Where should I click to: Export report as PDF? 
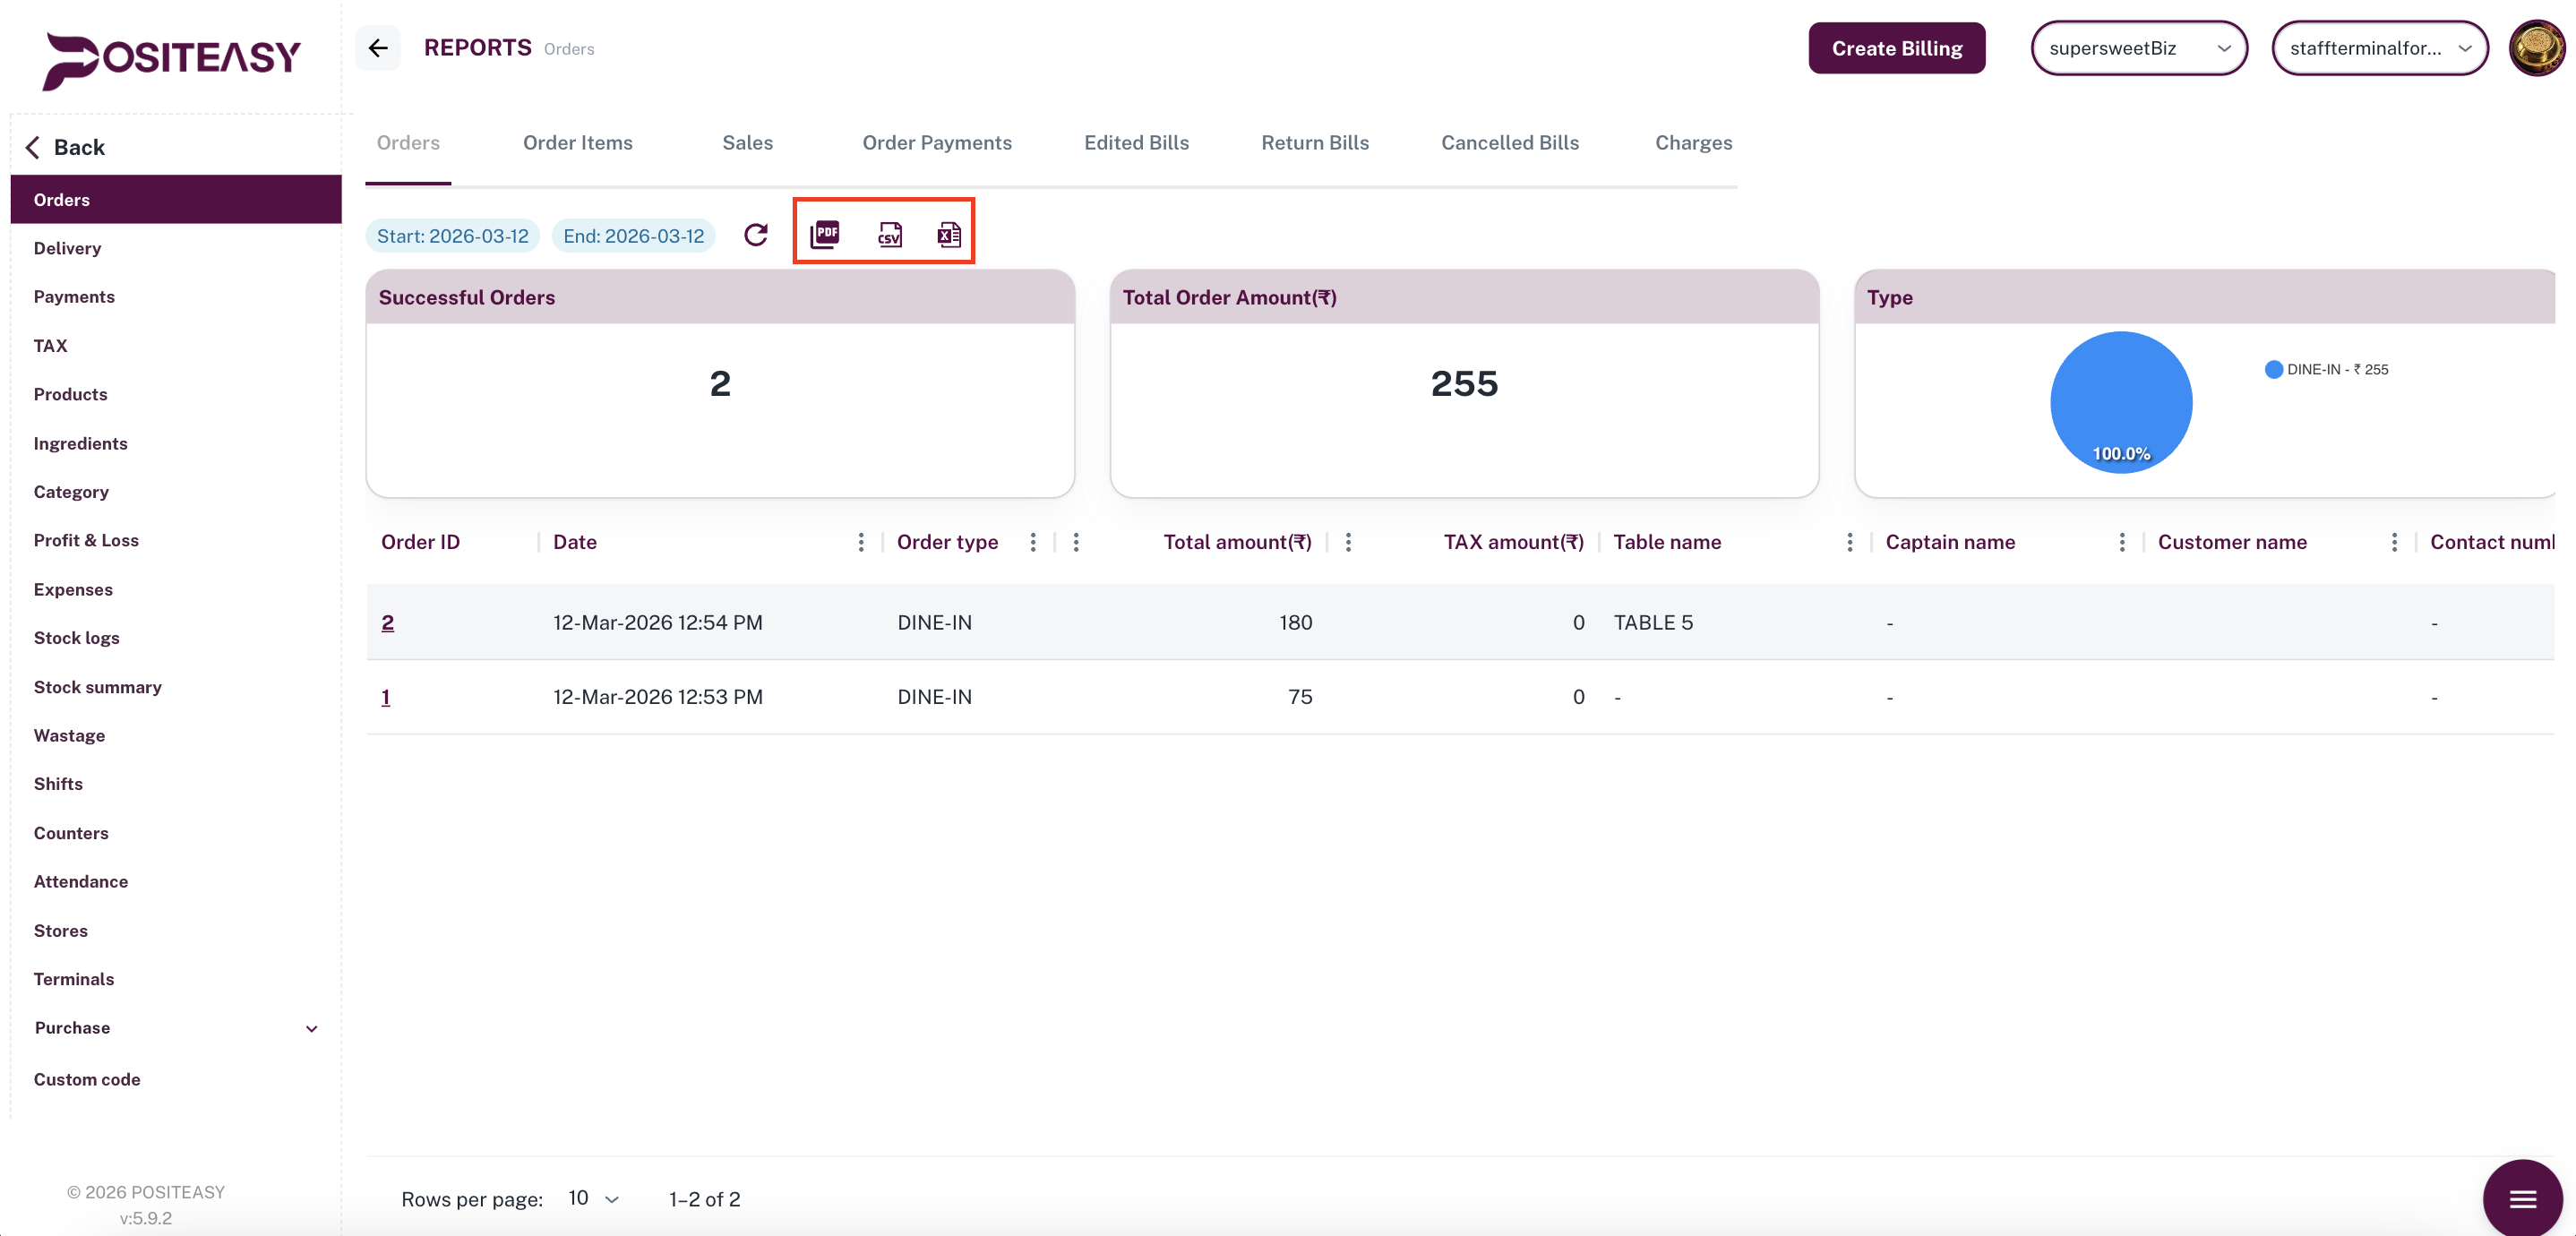(825, 234)
